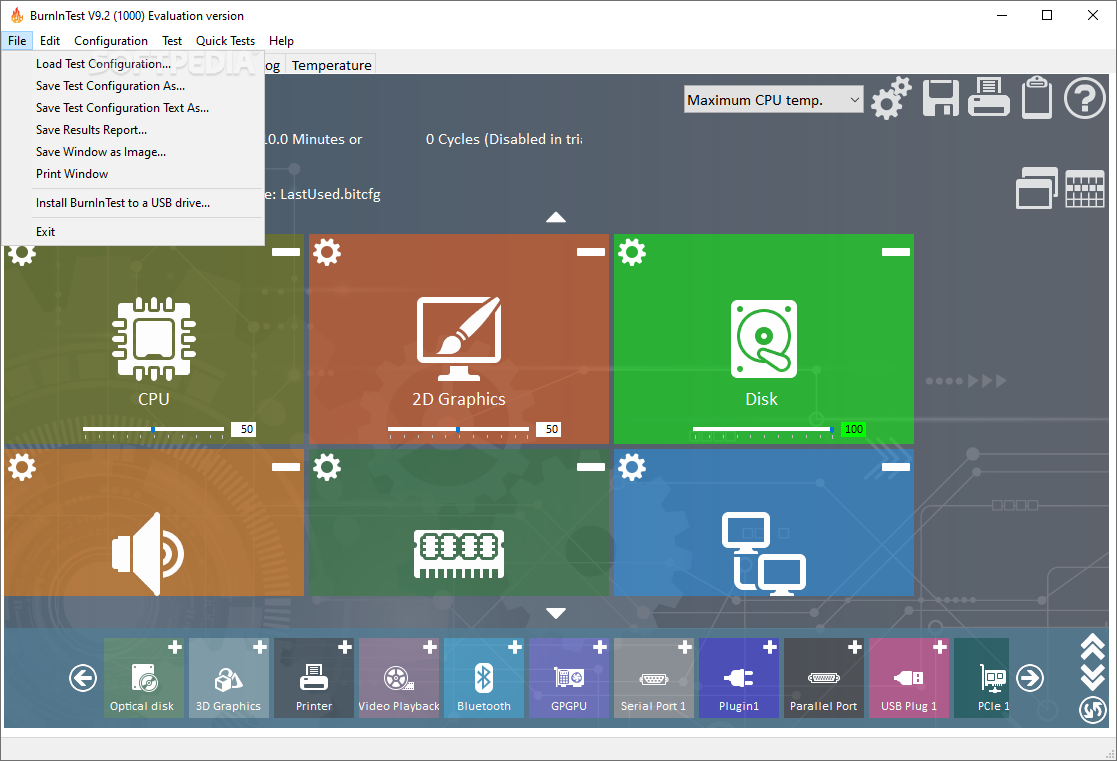
Task: Click the Disk drive tile icon
Action: tap(764, 338)
